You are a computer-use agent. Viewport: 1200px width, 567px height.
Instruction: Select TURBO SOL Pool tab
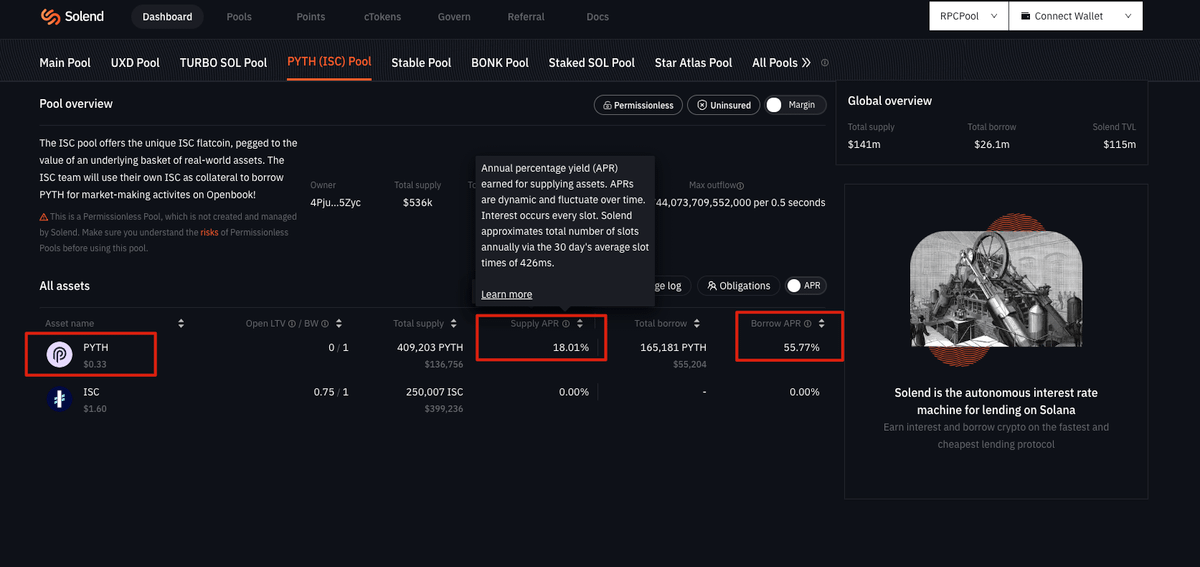coord(223,62)
